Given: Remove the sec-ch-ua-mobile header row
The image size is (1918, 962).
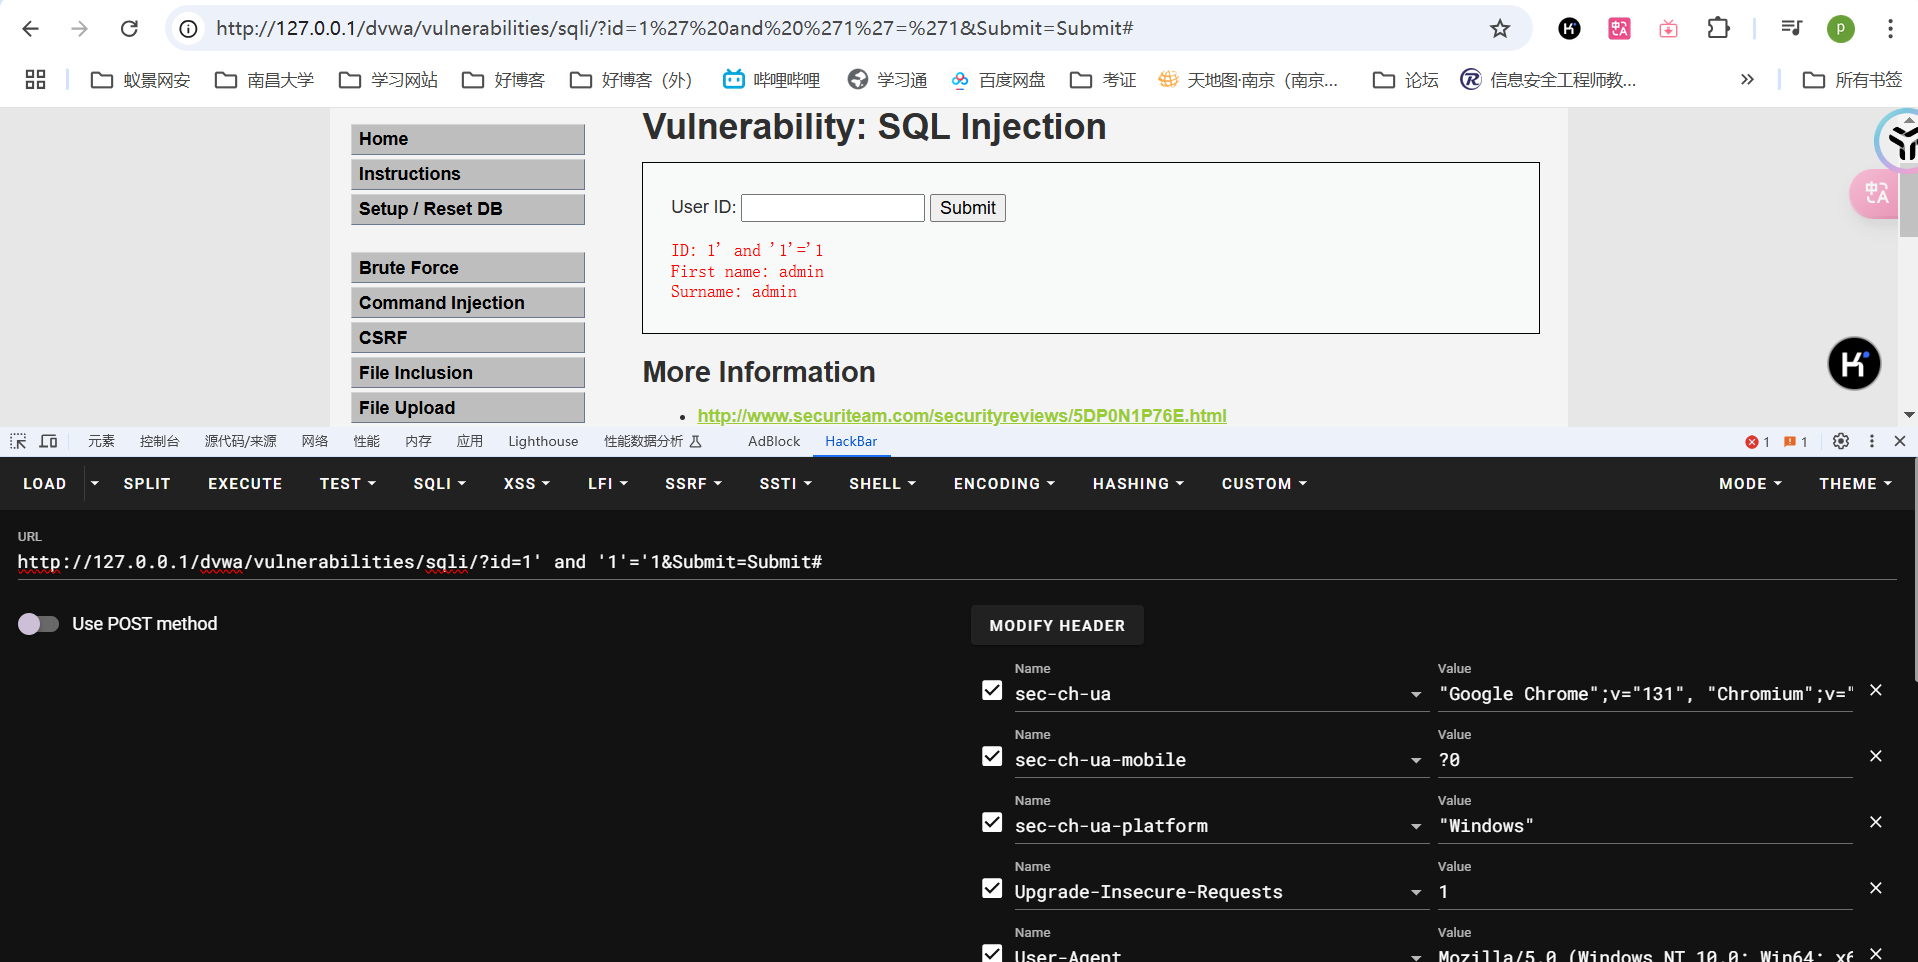Looking at the screenshot, I should [1876, 756].
